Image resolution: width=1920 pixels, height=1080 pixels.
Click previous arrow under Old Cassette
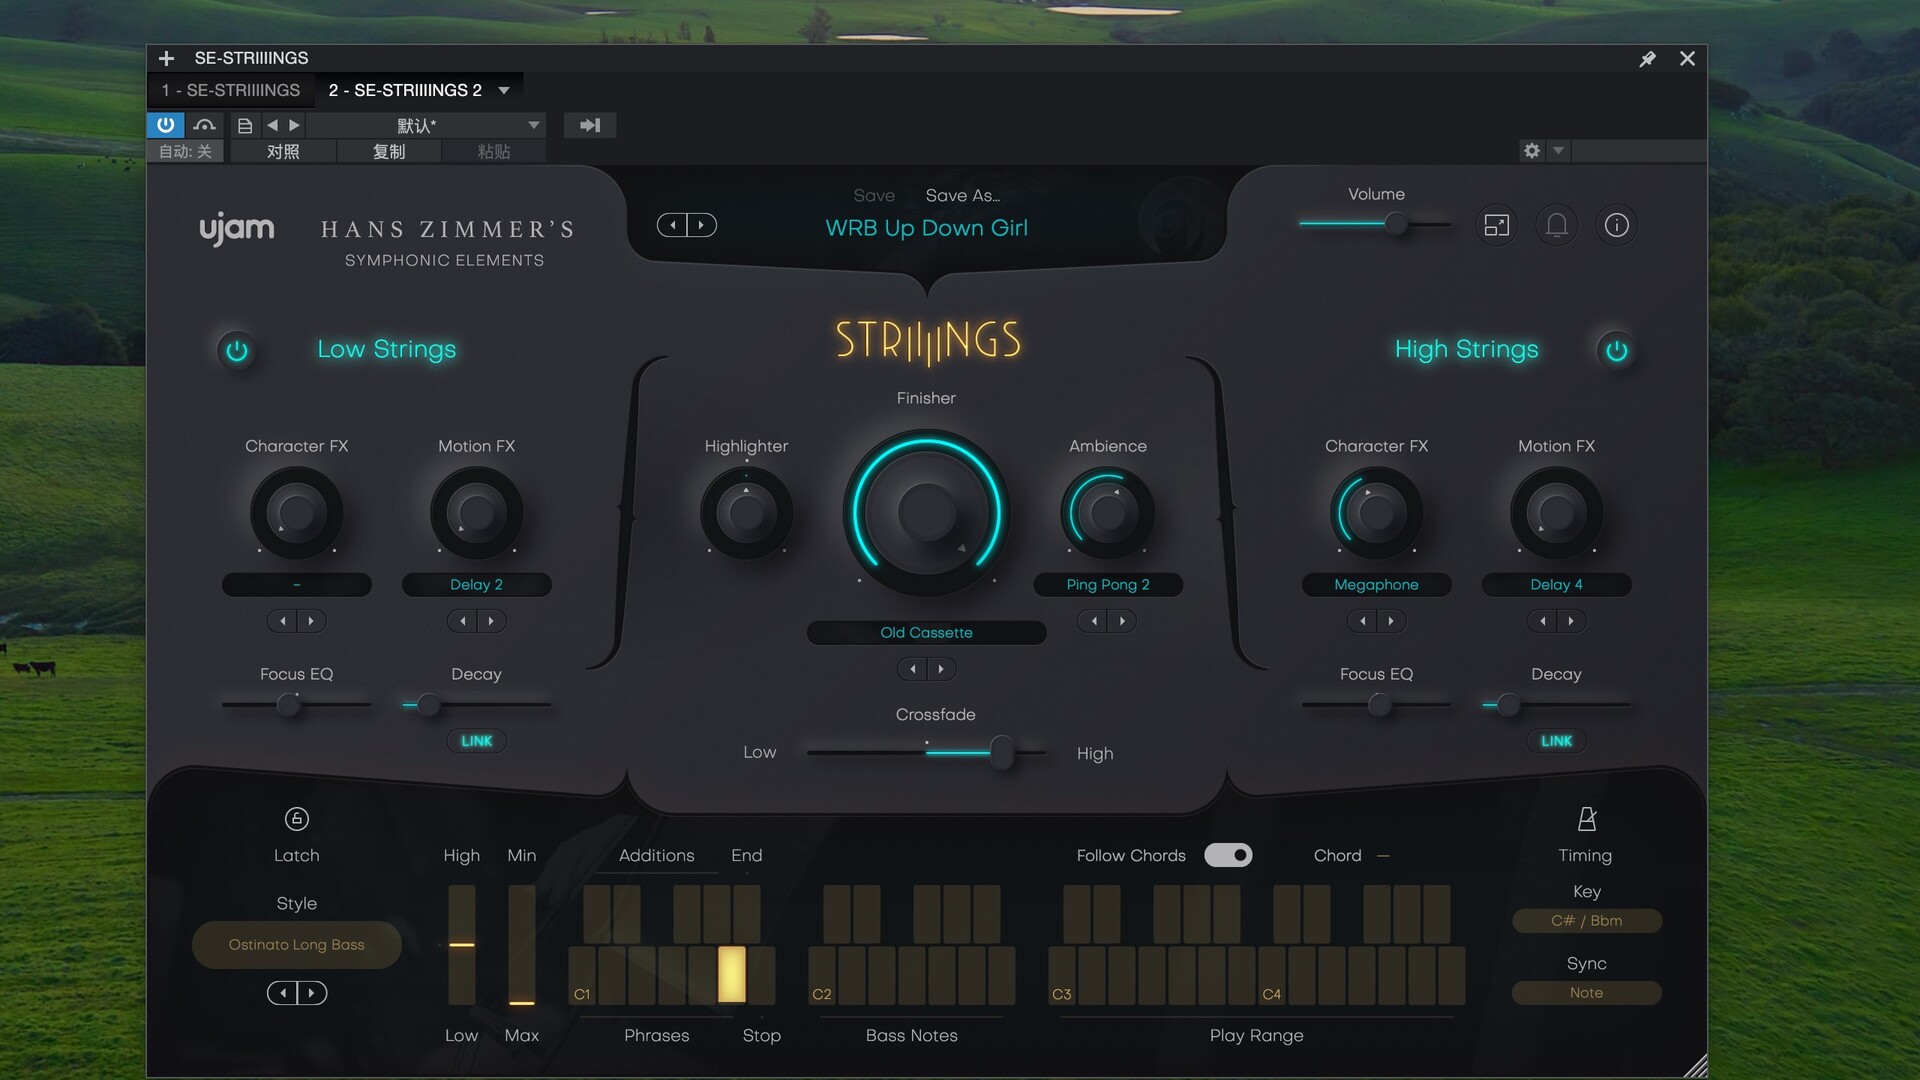913,669
